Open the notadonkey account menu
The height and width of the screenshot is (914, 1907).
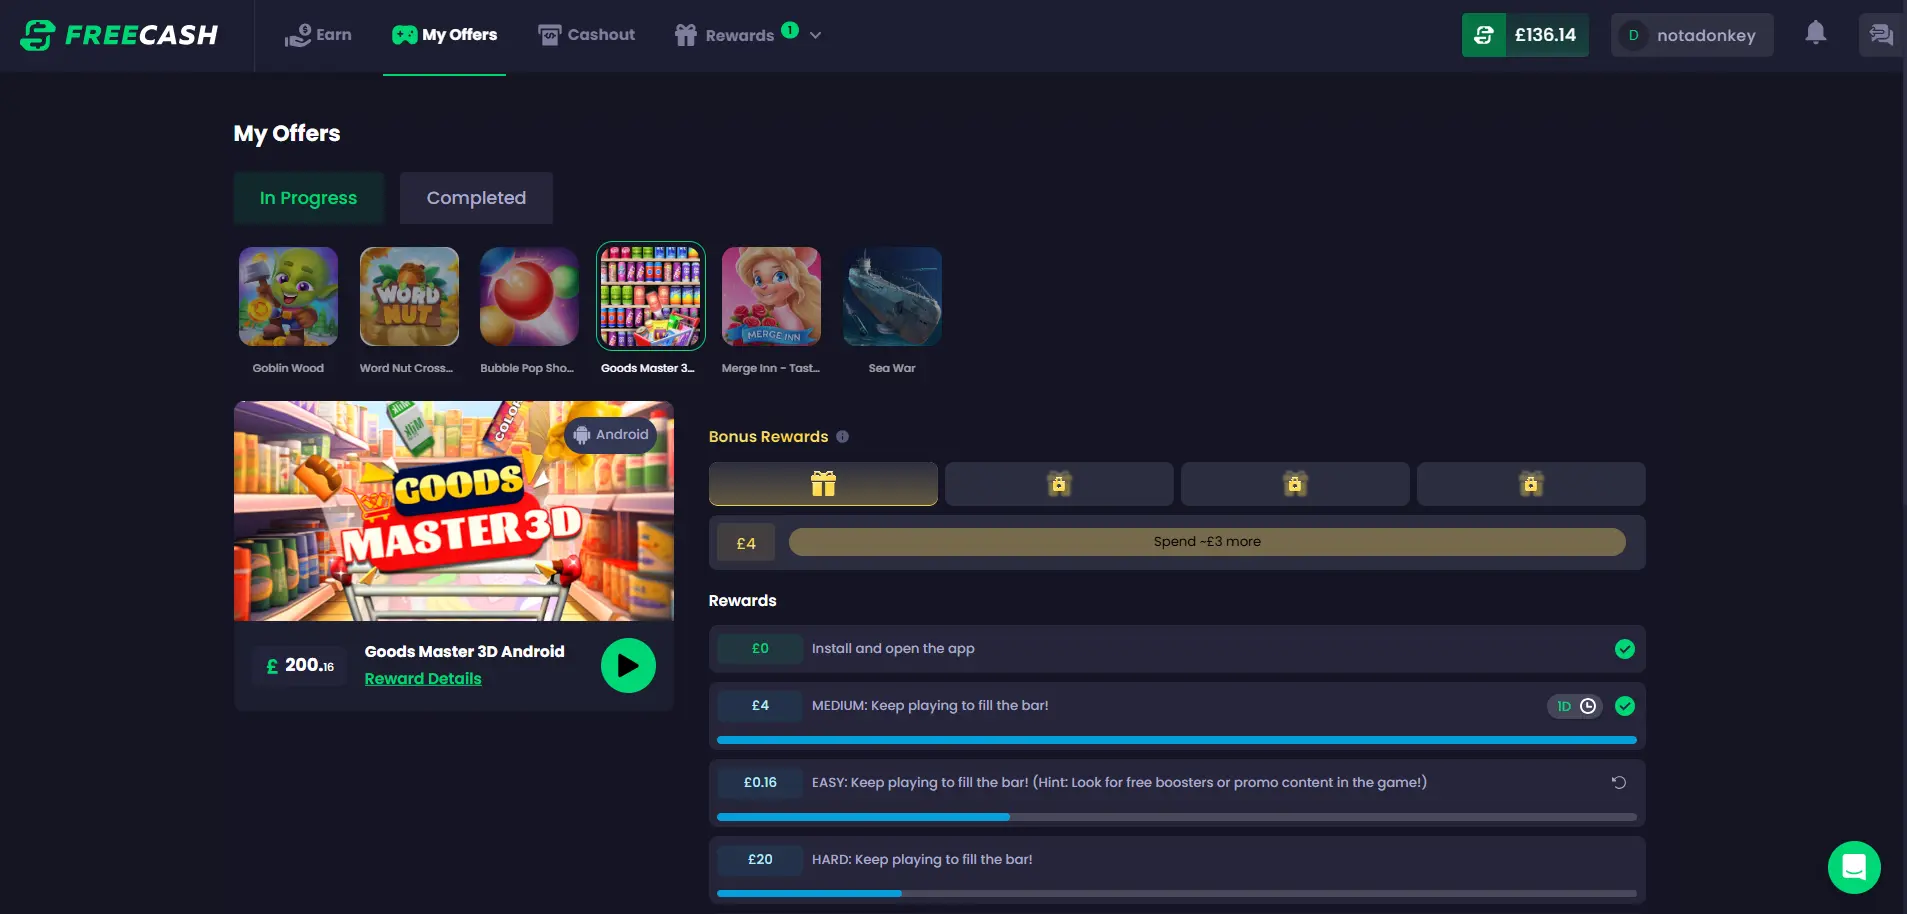[x=1692, y=35]
